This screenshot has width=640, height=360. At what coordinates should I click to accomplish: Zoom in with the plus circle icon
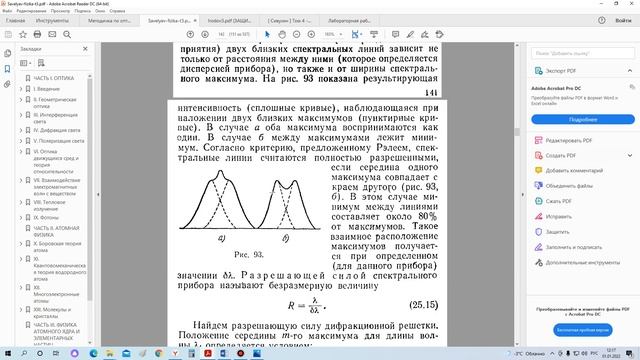pos(311,35)
